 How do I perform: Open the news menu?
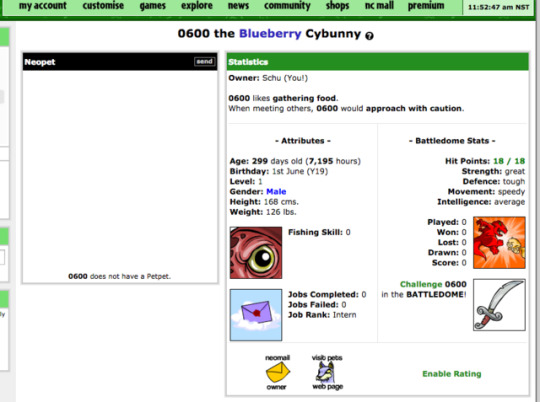(x=238, y=6)
